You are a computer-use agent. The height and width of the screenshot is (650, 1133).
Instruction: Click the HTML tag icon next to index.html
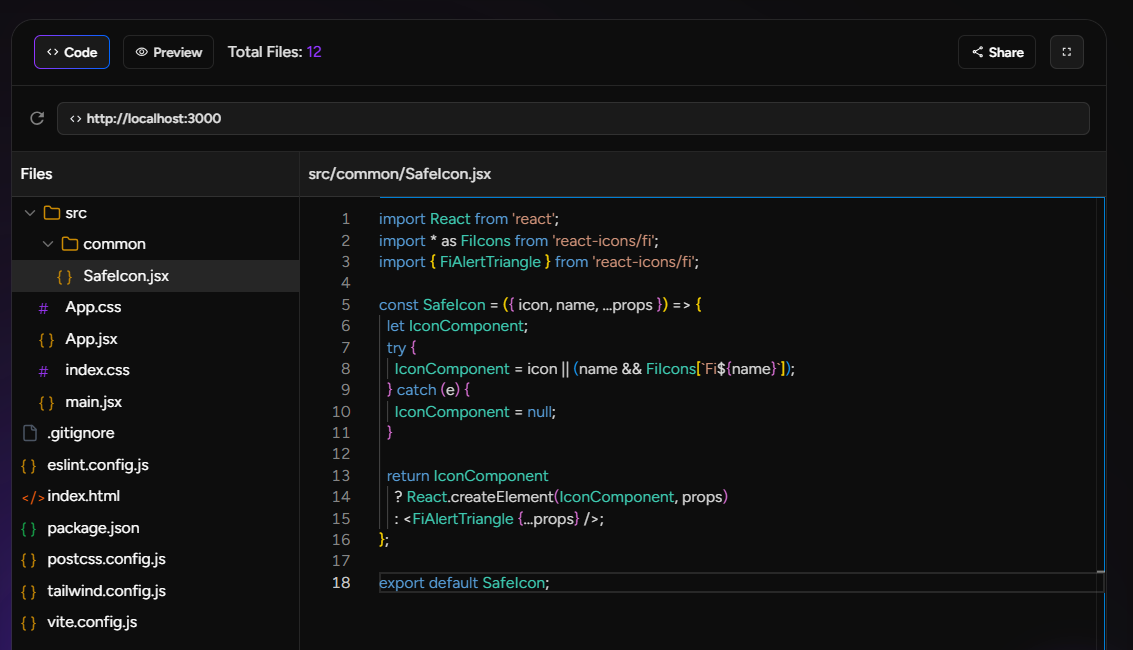pyautogui.click(x=33, y=497)
